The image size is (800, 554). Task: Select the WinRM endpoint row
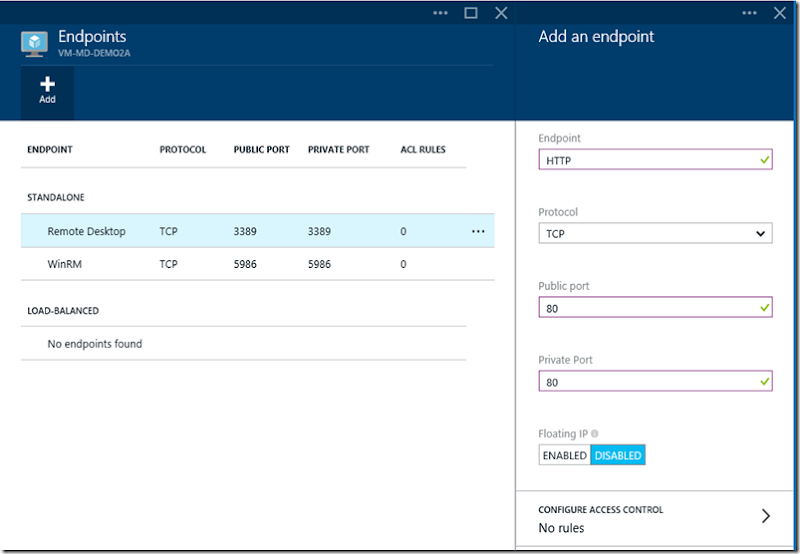click(66, 264)
